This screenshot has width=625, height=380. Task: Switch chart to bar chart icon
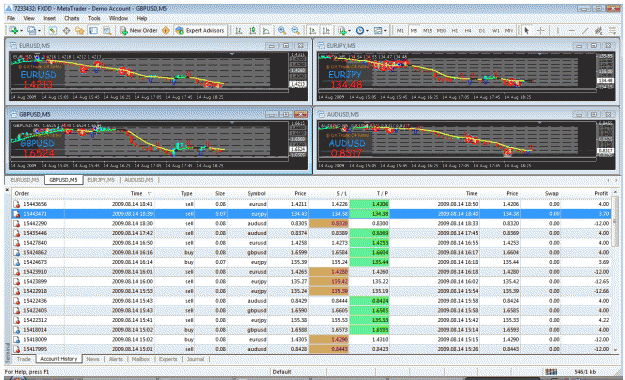coord(238,31)
